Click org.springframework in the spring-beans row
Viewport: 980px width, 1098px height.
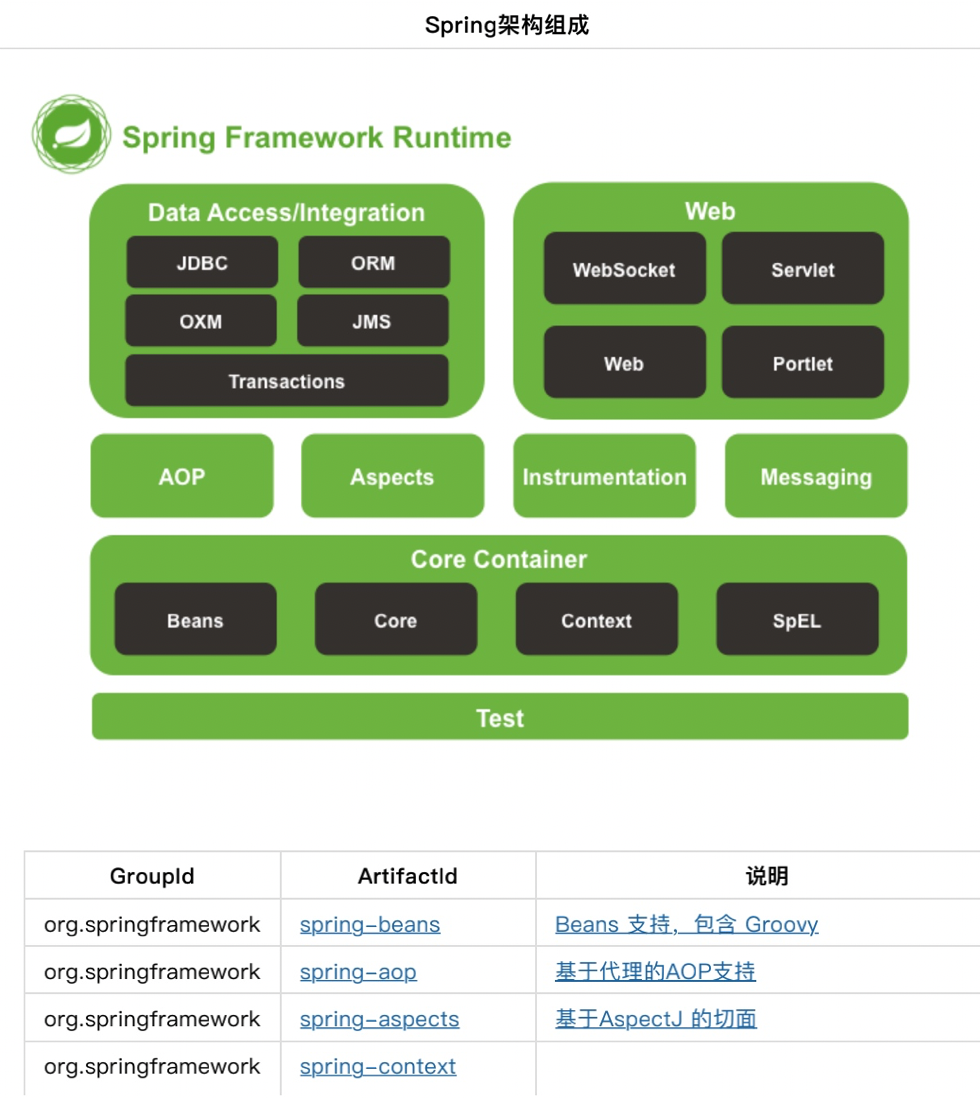(152, 924)
